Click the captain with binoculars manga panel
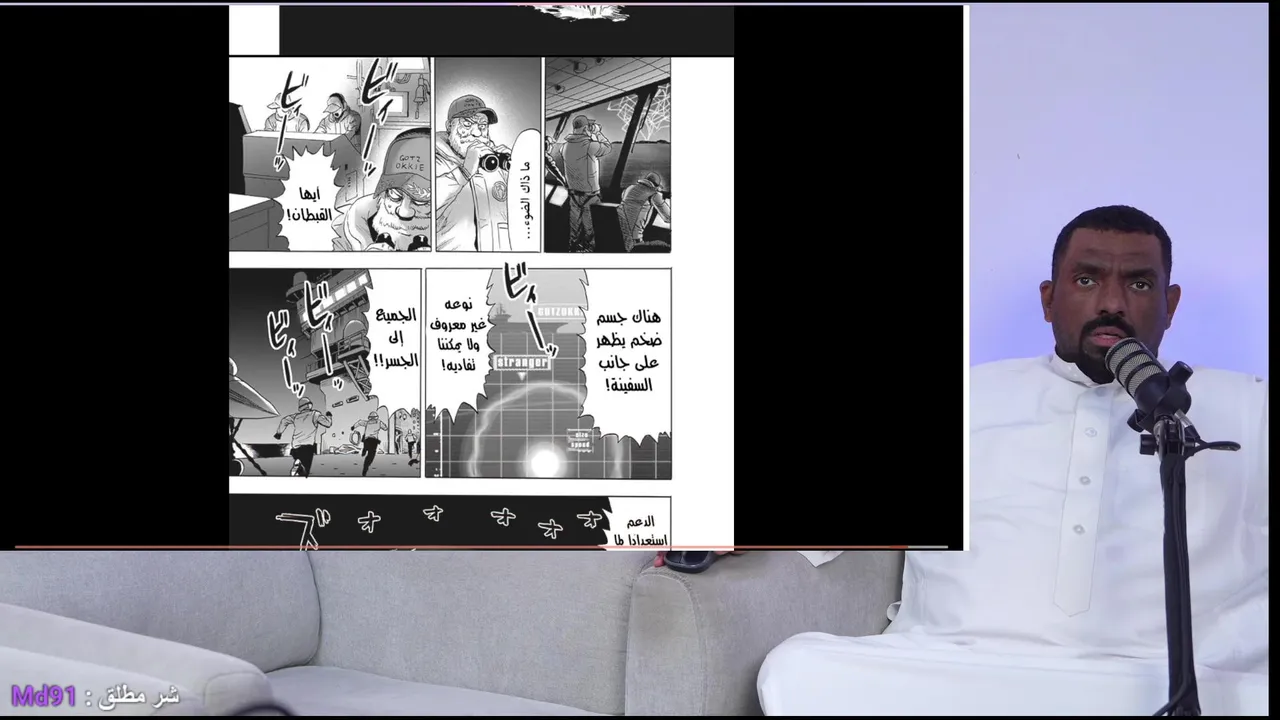The image size is (1280, 720). (x=487, y=154)
